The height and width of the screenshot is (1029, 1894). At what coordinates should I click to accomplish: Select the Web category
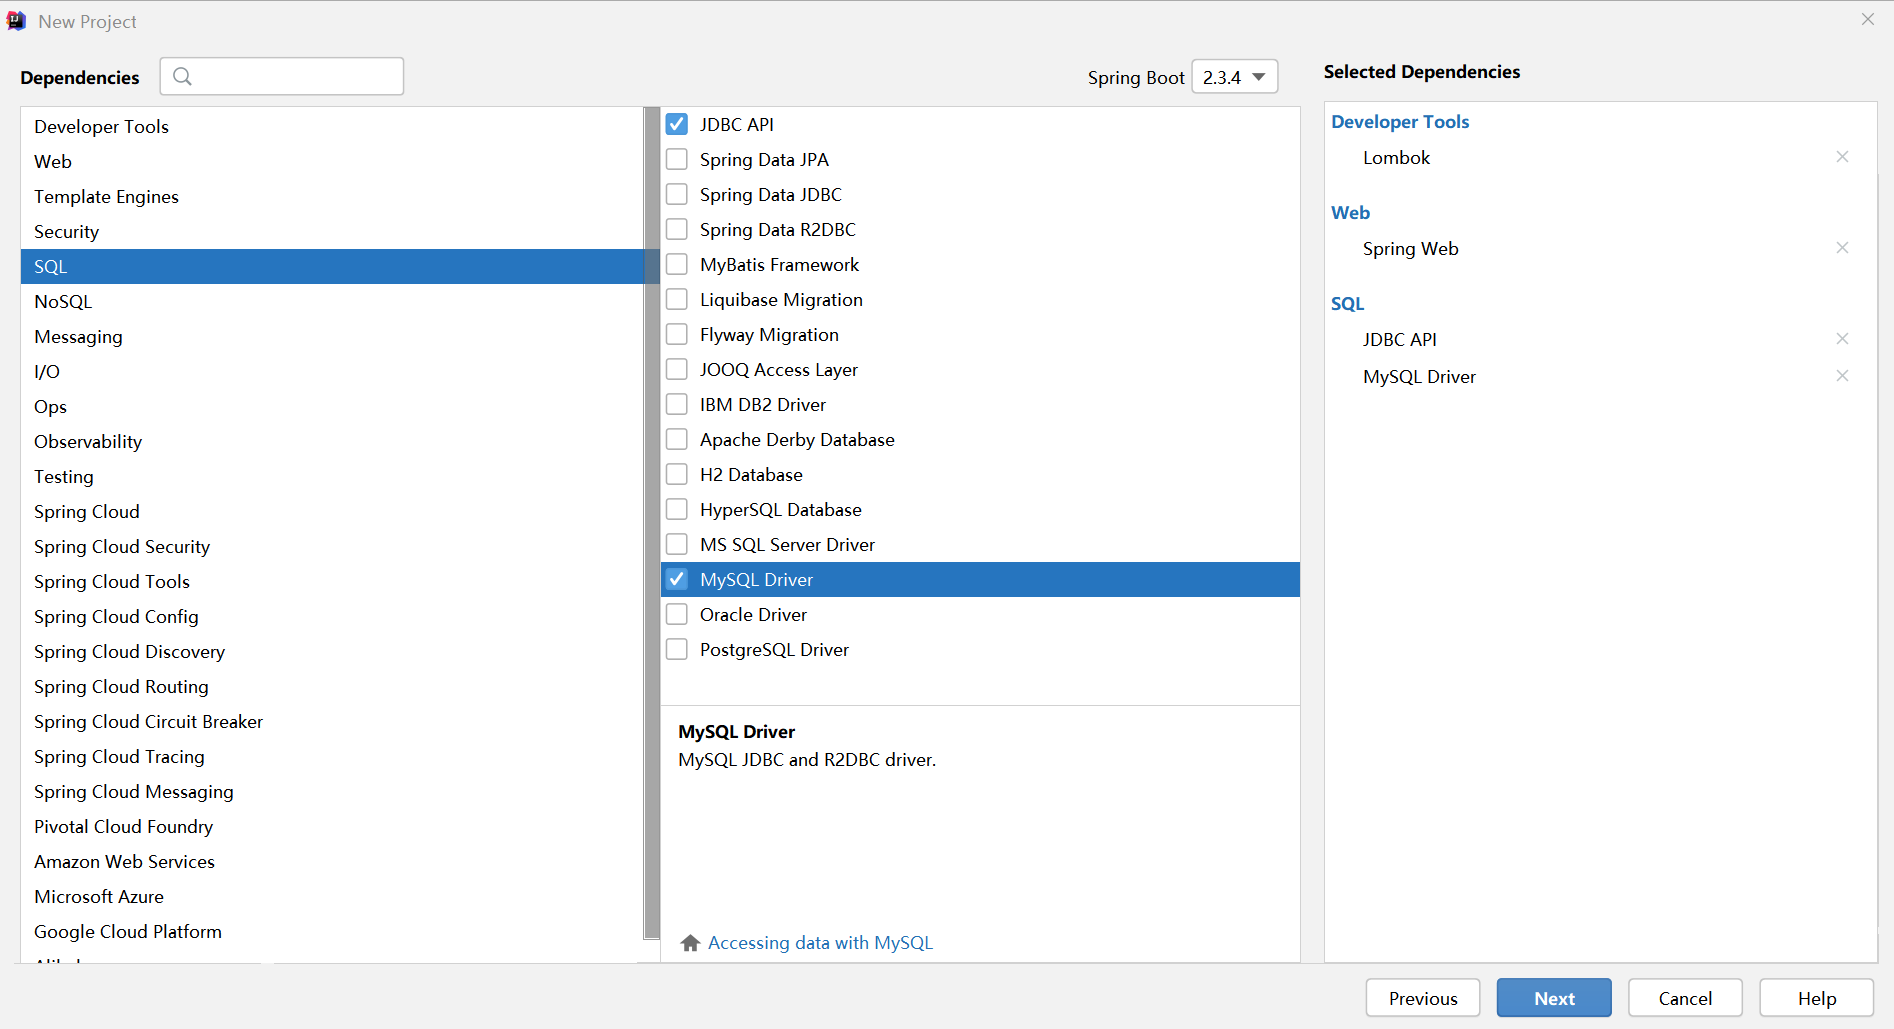point(332,161)
